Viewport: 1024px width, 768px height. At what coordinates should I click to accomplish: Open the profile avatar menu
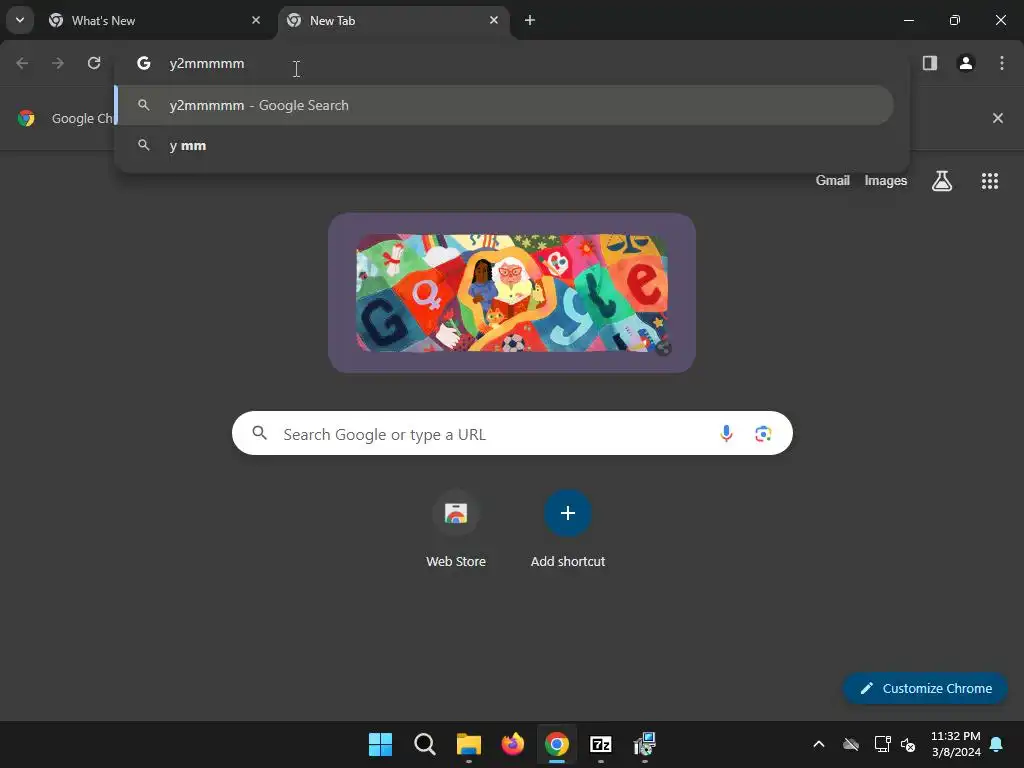(966, 63)
